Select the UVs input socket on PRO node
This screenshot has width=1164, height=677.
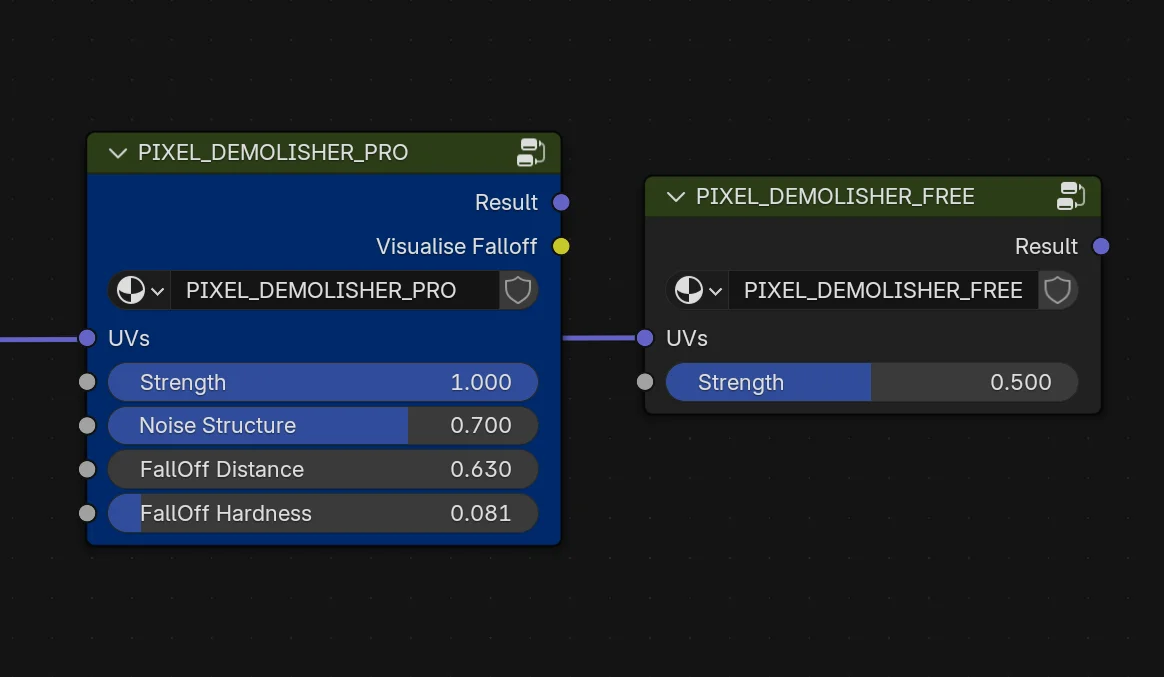[87, 338]
